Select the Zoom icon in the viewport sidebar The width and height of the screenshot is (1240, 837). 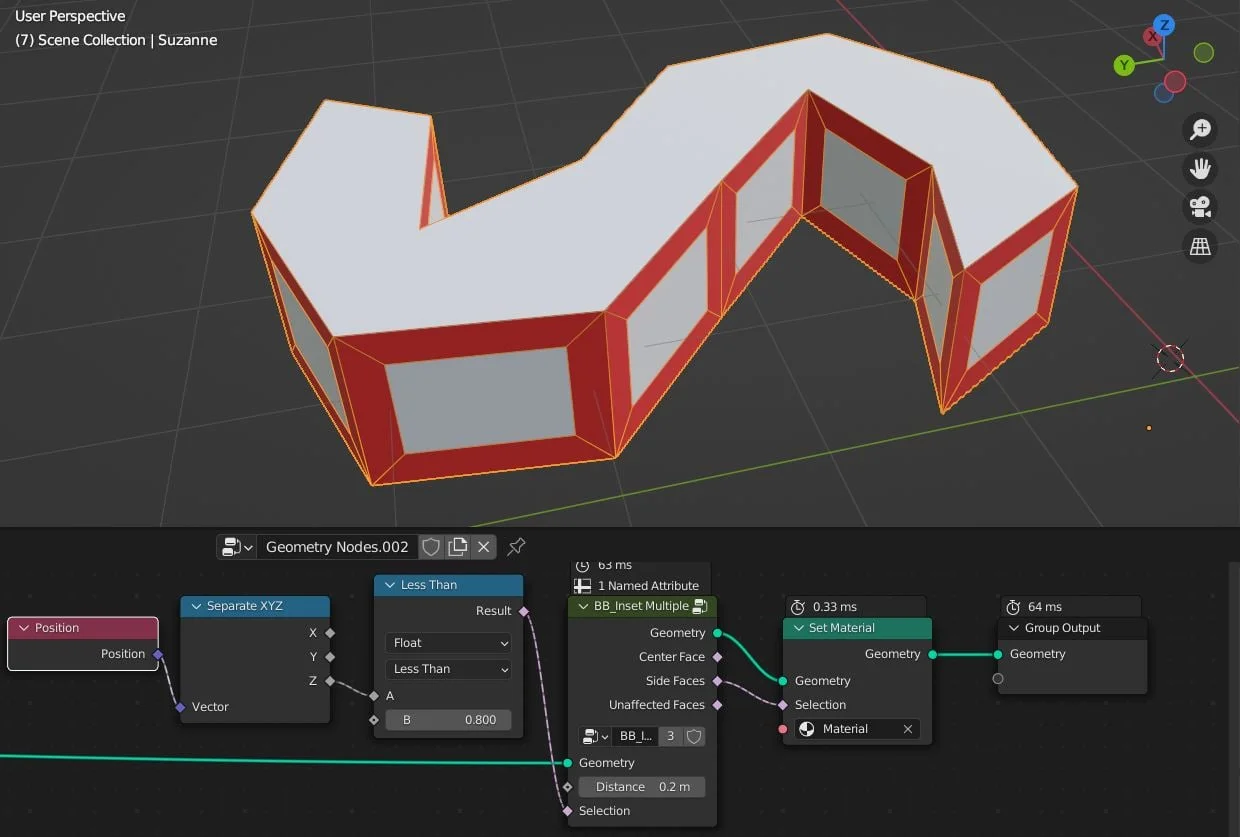tap(1200, 129)
